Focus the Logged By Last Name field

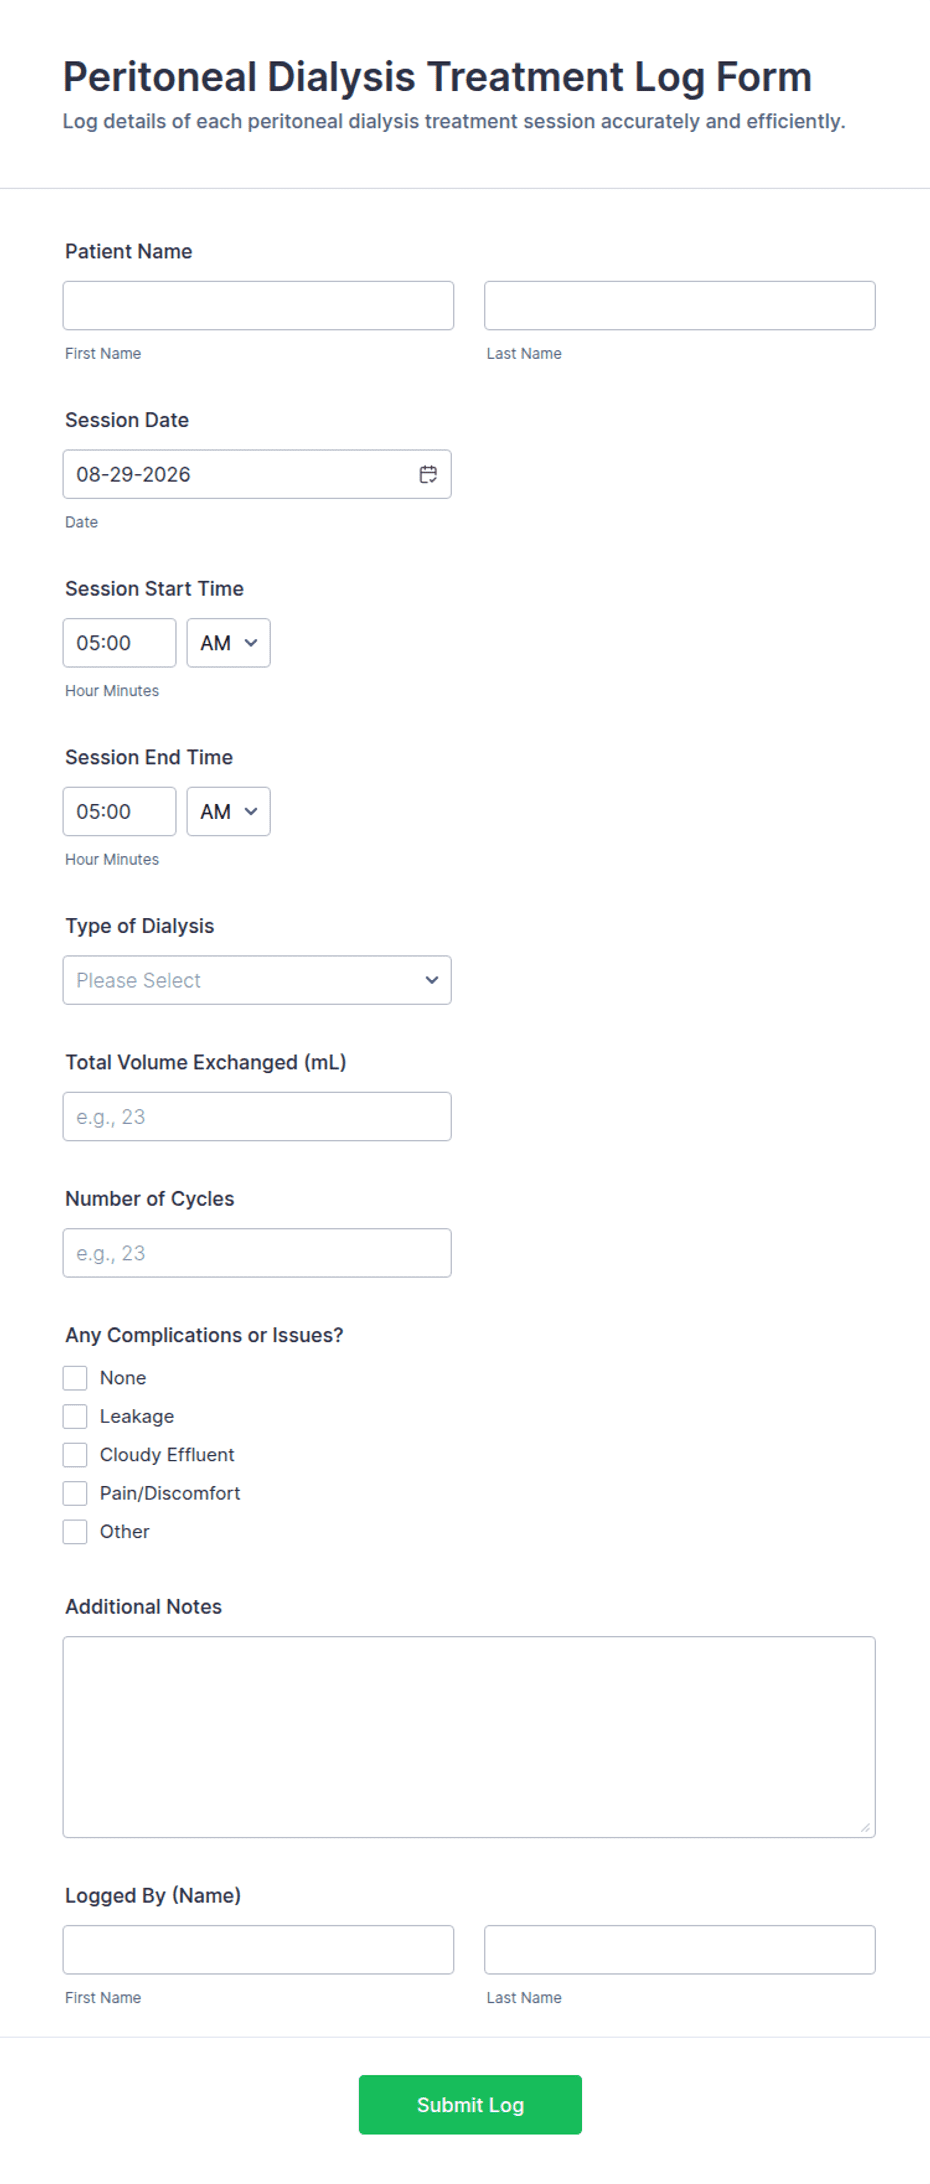click(x=680, y=1950)
